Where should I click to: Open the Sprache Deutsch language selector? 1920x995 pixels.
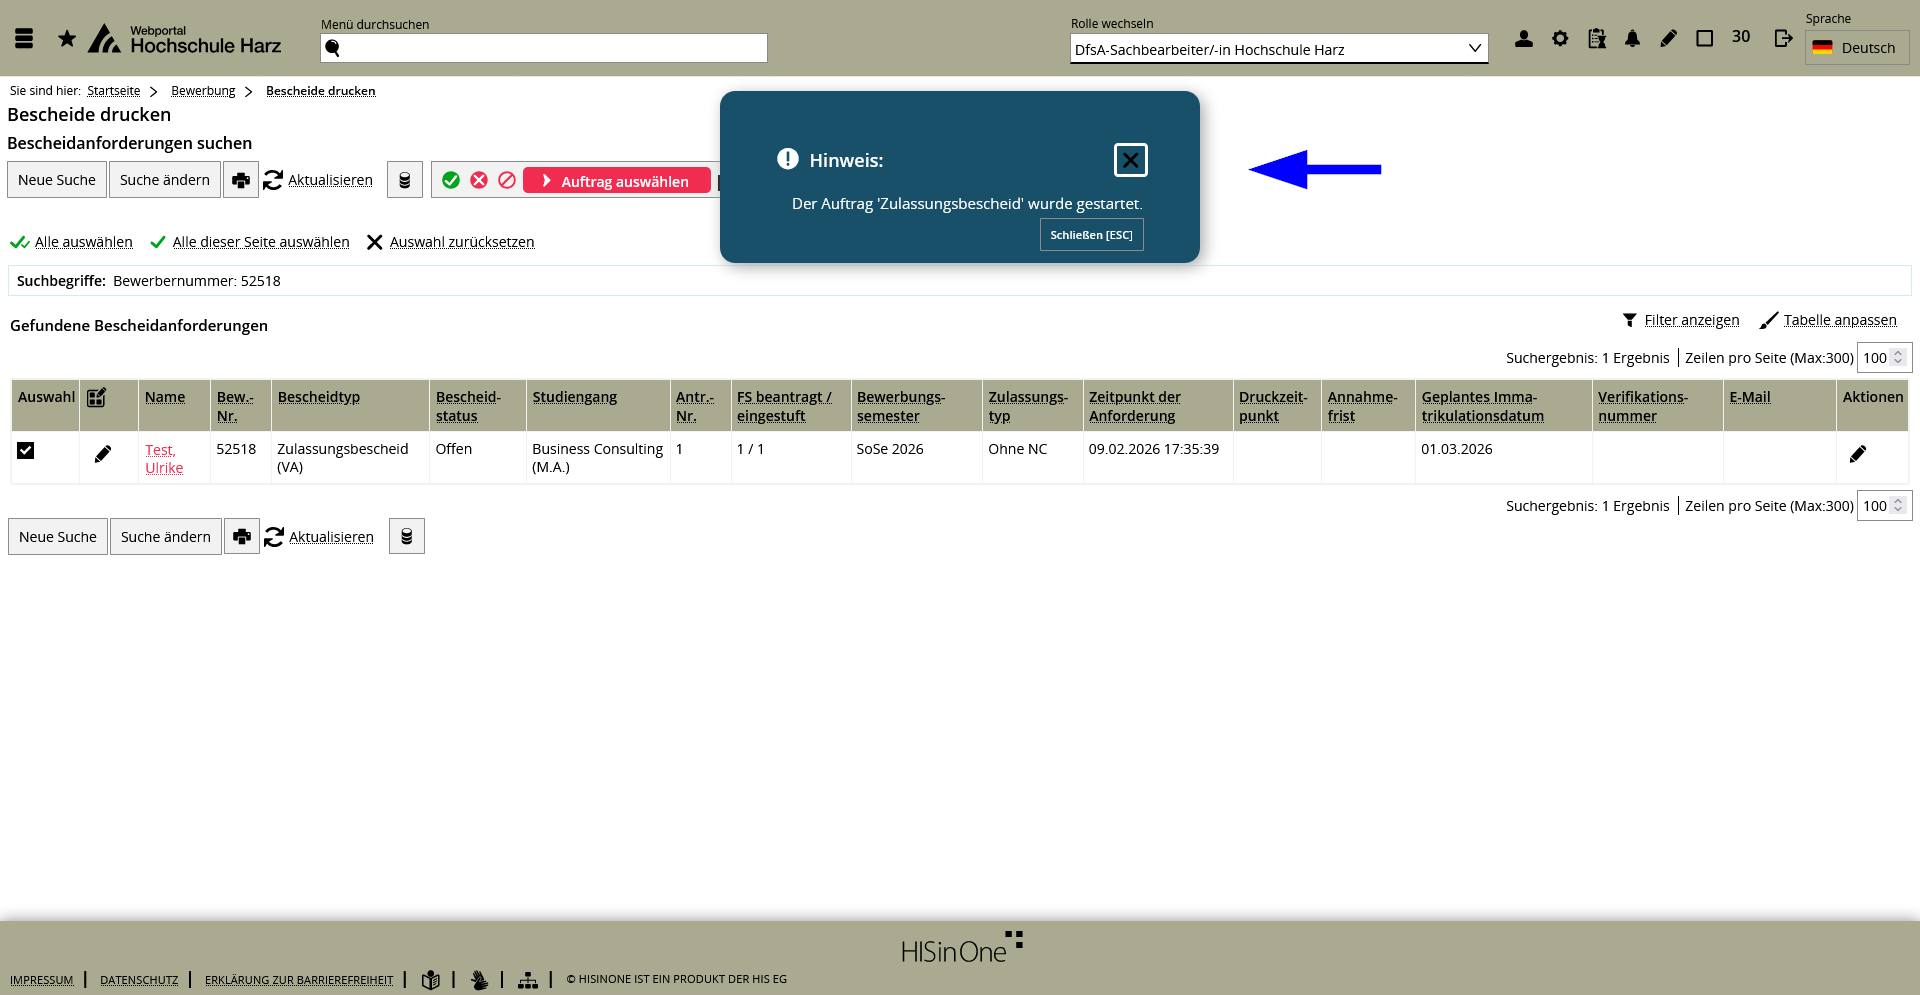(x=1856, y=48)
